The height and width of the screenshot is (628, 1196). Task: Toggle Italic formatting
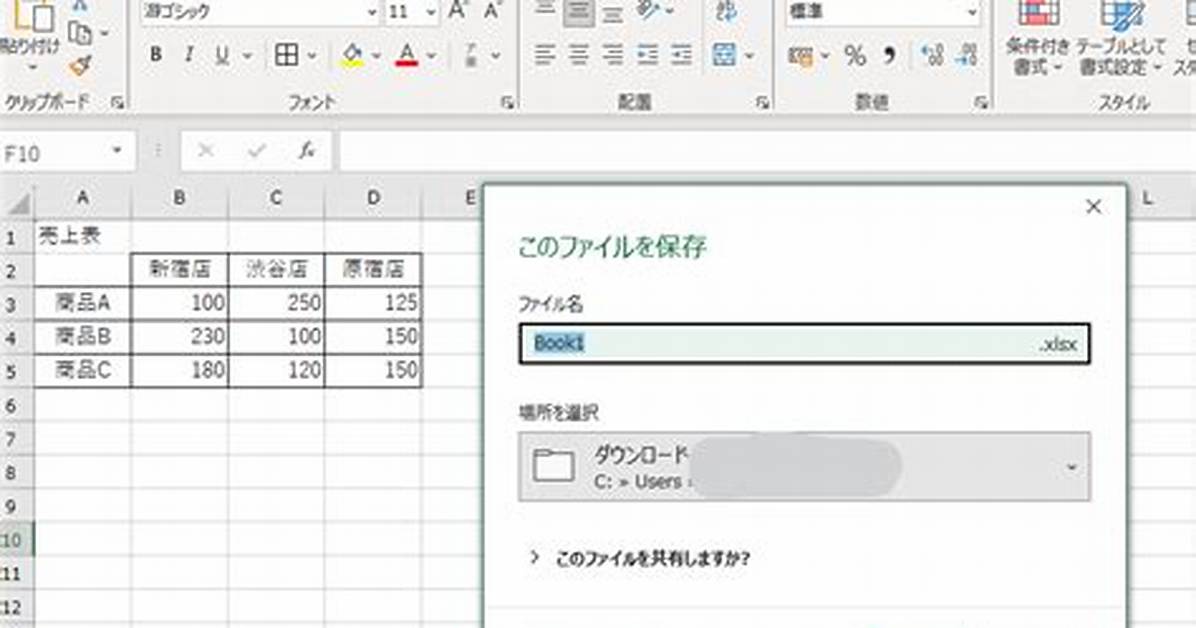point(188,55)
